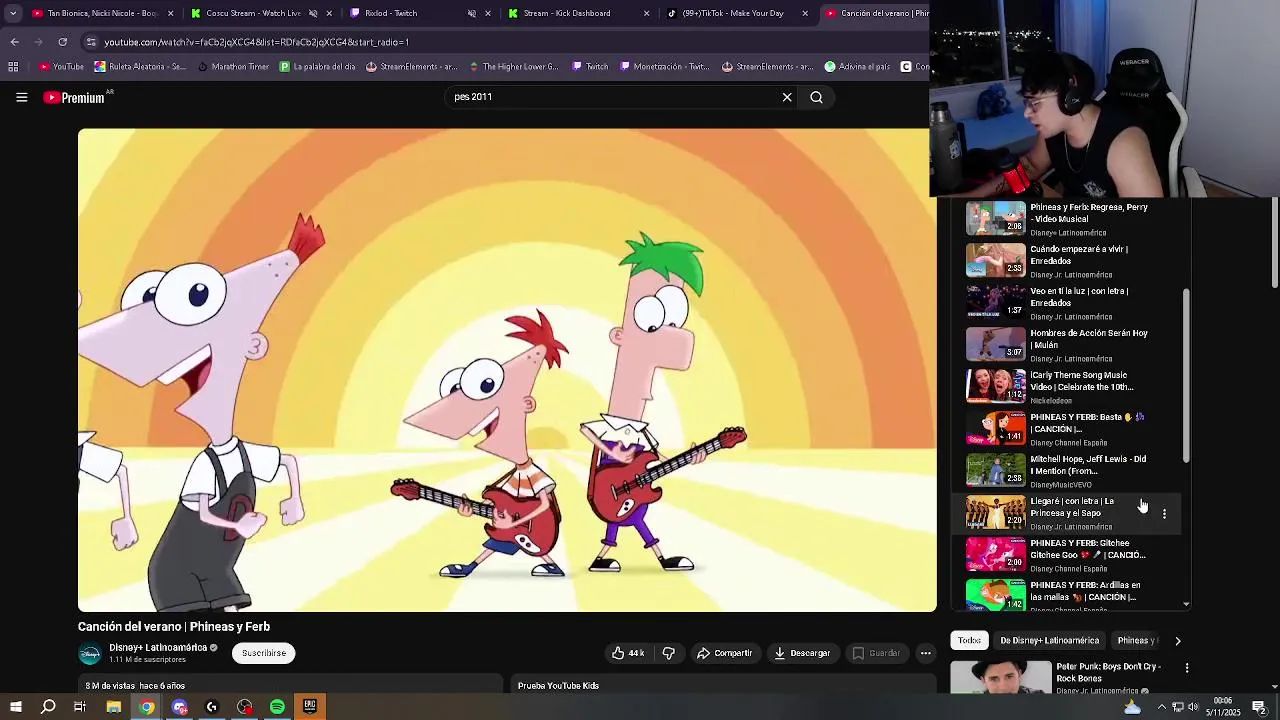Open the Marathon Timer bookmark

[x=233, y=67]
